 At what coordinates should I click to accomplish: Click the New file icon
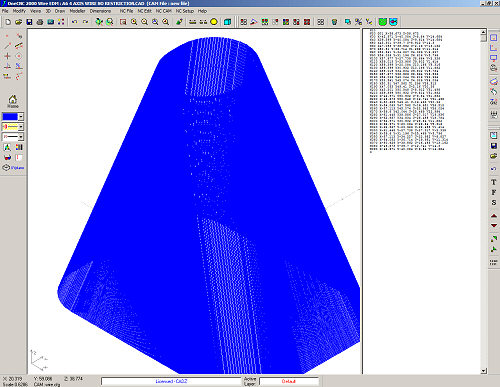(8, 22)
